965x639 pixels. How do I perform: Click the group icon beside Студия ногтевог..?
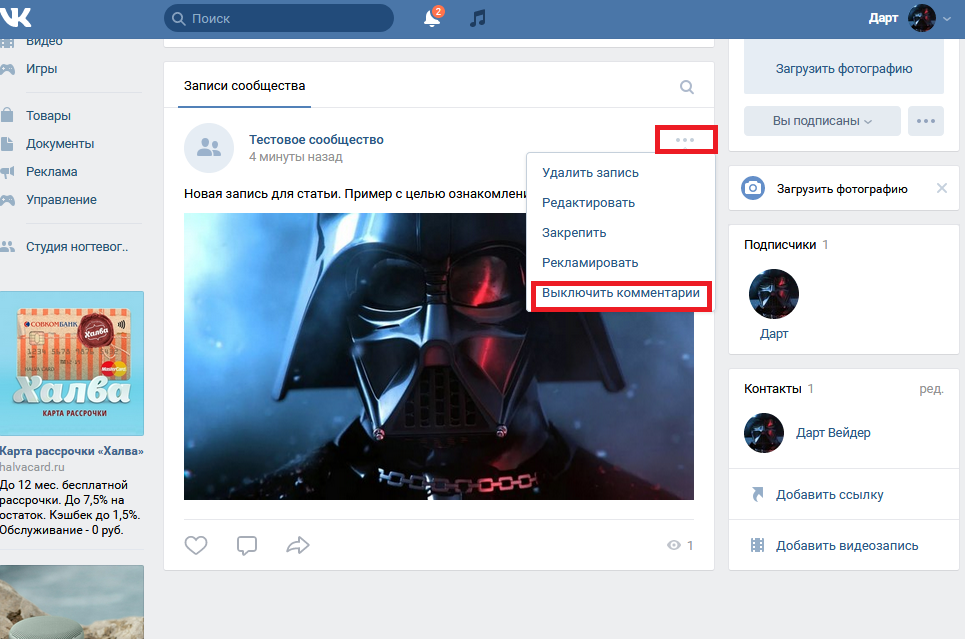pyautogui.click(x=7, y=246)
